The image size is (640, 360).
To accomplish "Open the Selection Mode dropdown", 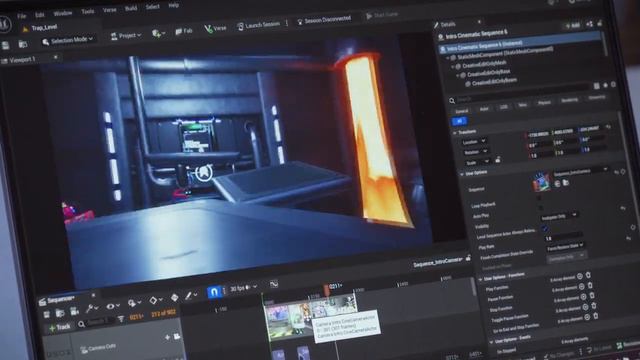I will [68, 40].
